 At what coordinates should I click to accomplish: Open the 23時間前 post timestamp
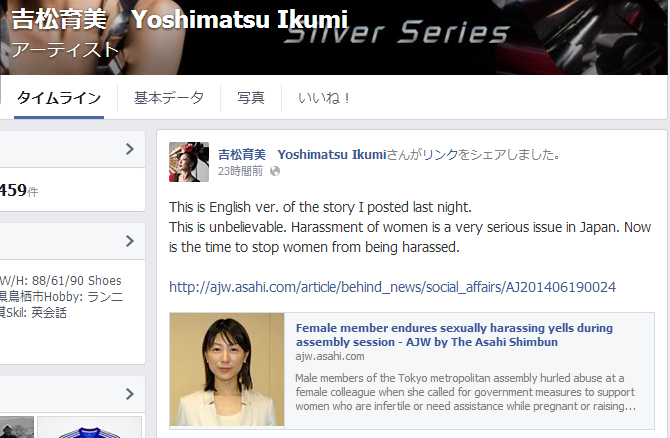[240, 171]
